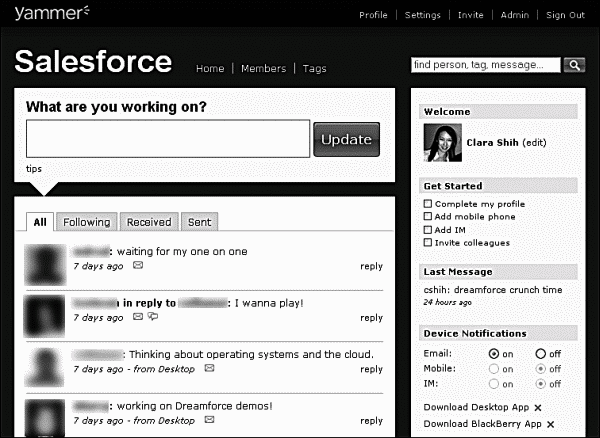
Task: Click the 'What are you working on?' text box
Action: click(x=168, y=139)
